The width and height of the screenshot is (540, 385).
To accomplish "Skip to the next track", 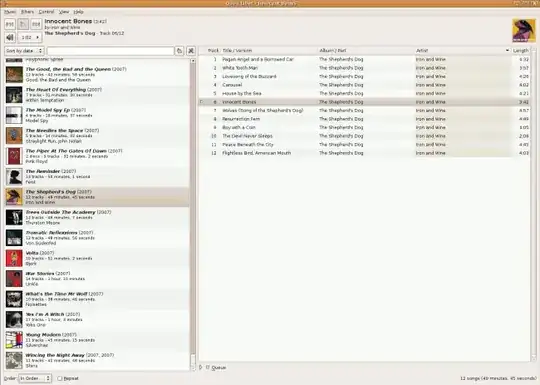I will pos(36,24).
